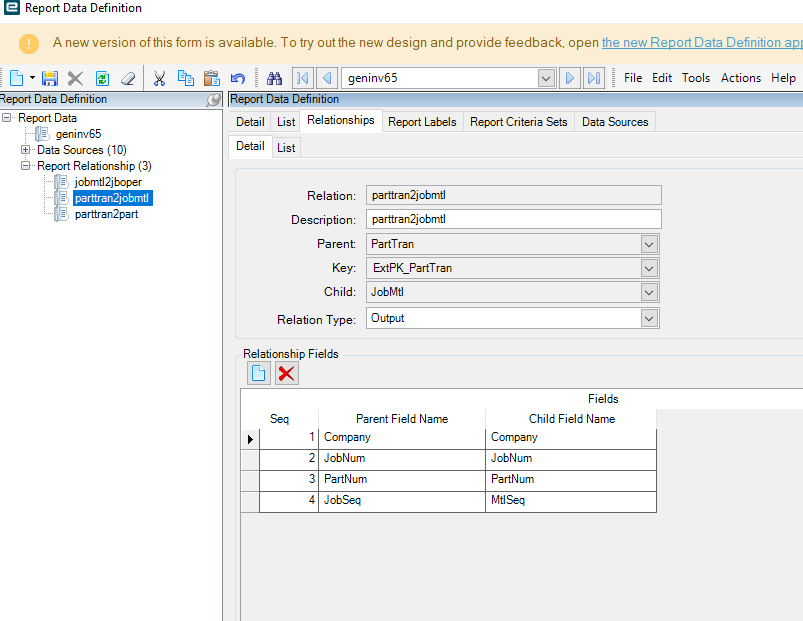Screen dimensions: 803x621
Task: Select parttran2part in the tree
Action: point(106,214)
